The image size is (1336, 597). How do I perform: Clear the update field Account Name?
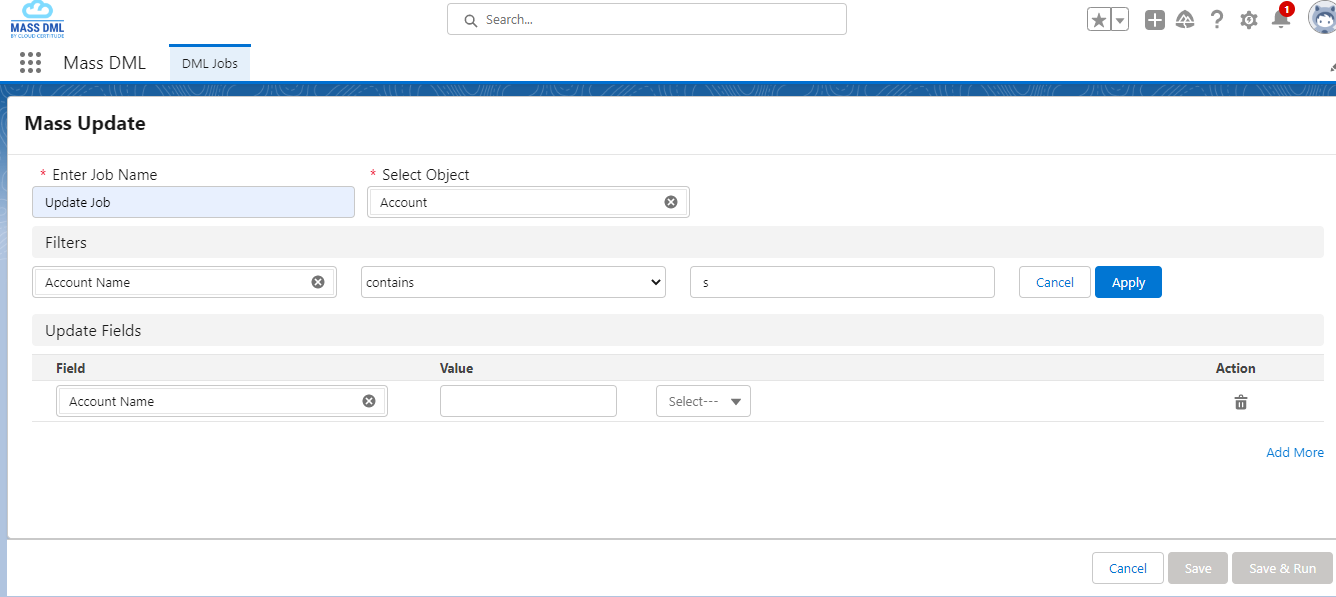369,401
